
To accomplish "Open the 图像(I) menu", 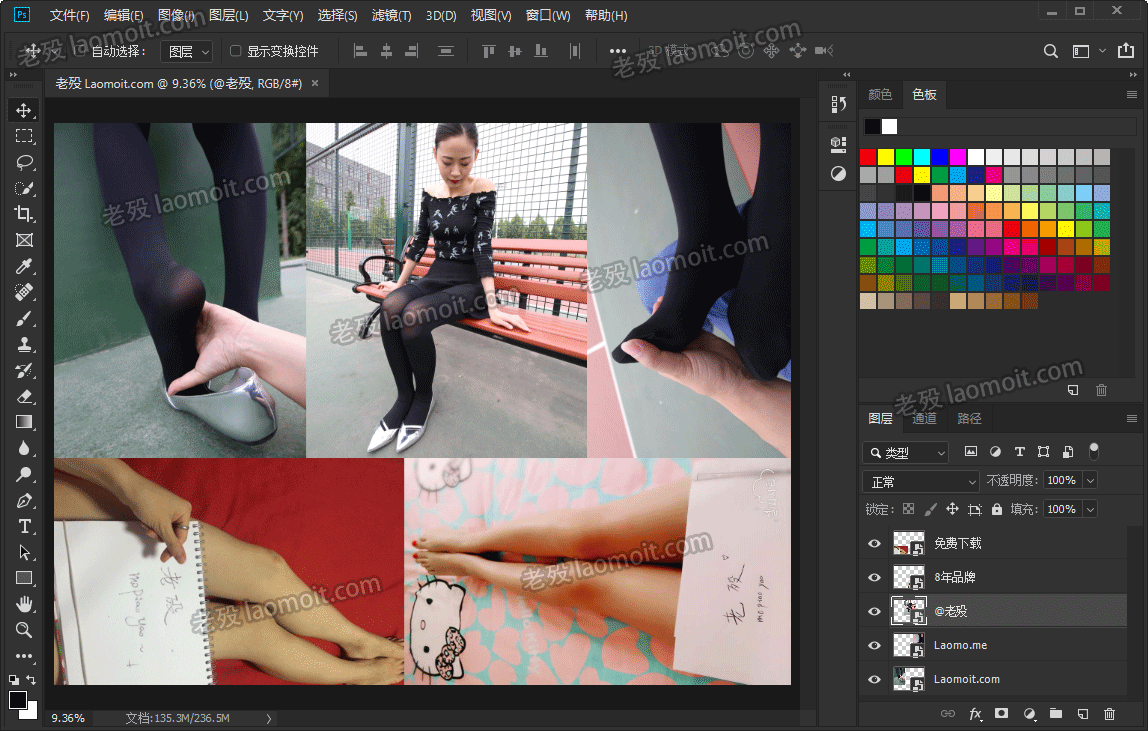I will (176, 15).
